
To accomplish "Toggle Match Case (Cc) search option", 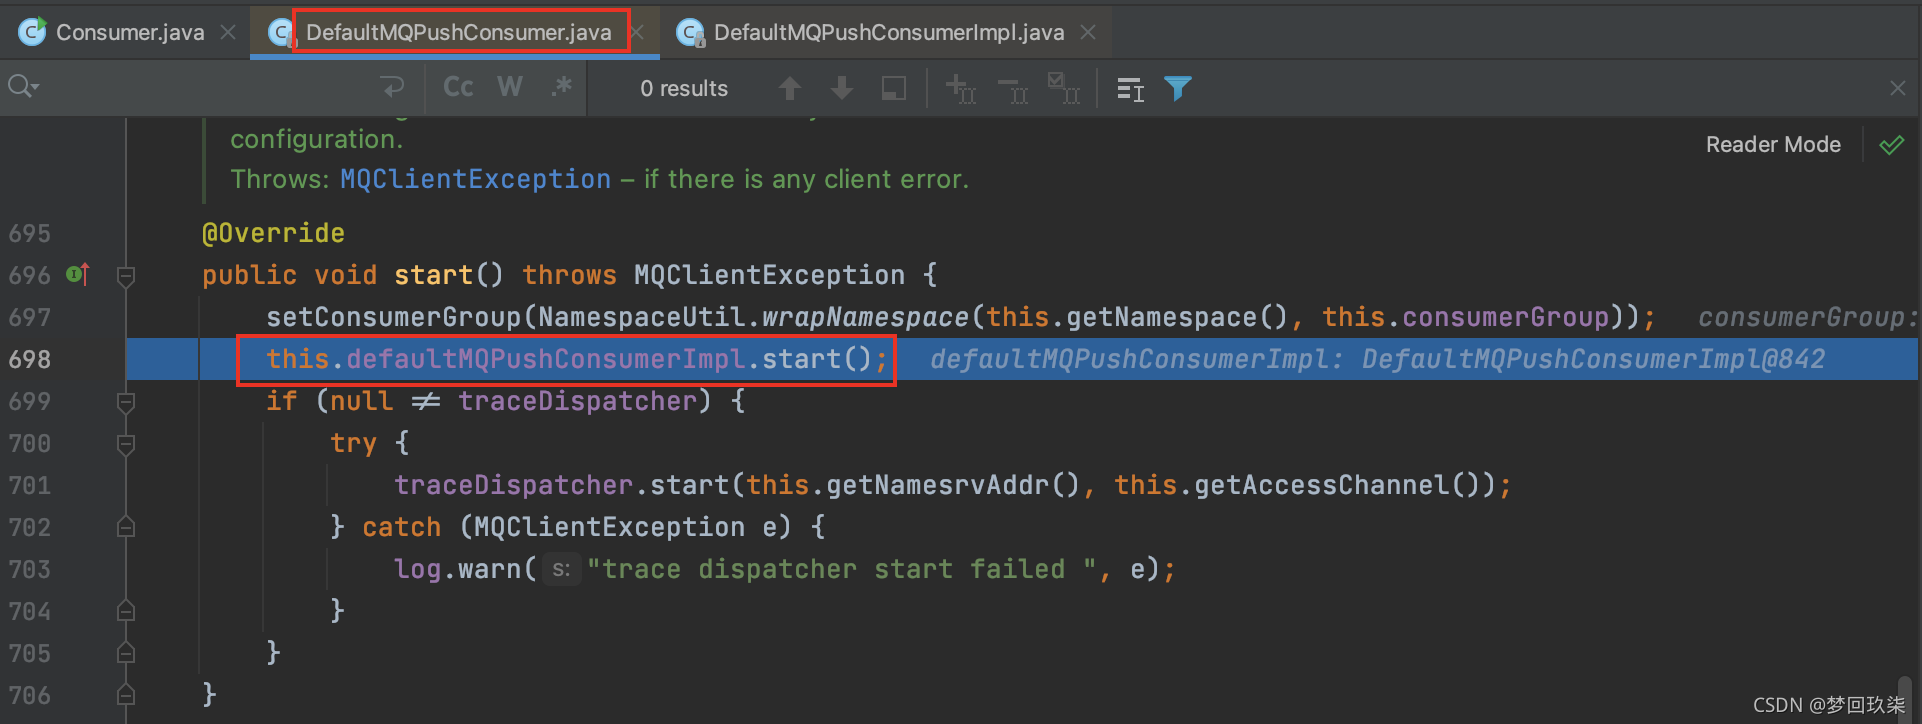I will 458,88.
